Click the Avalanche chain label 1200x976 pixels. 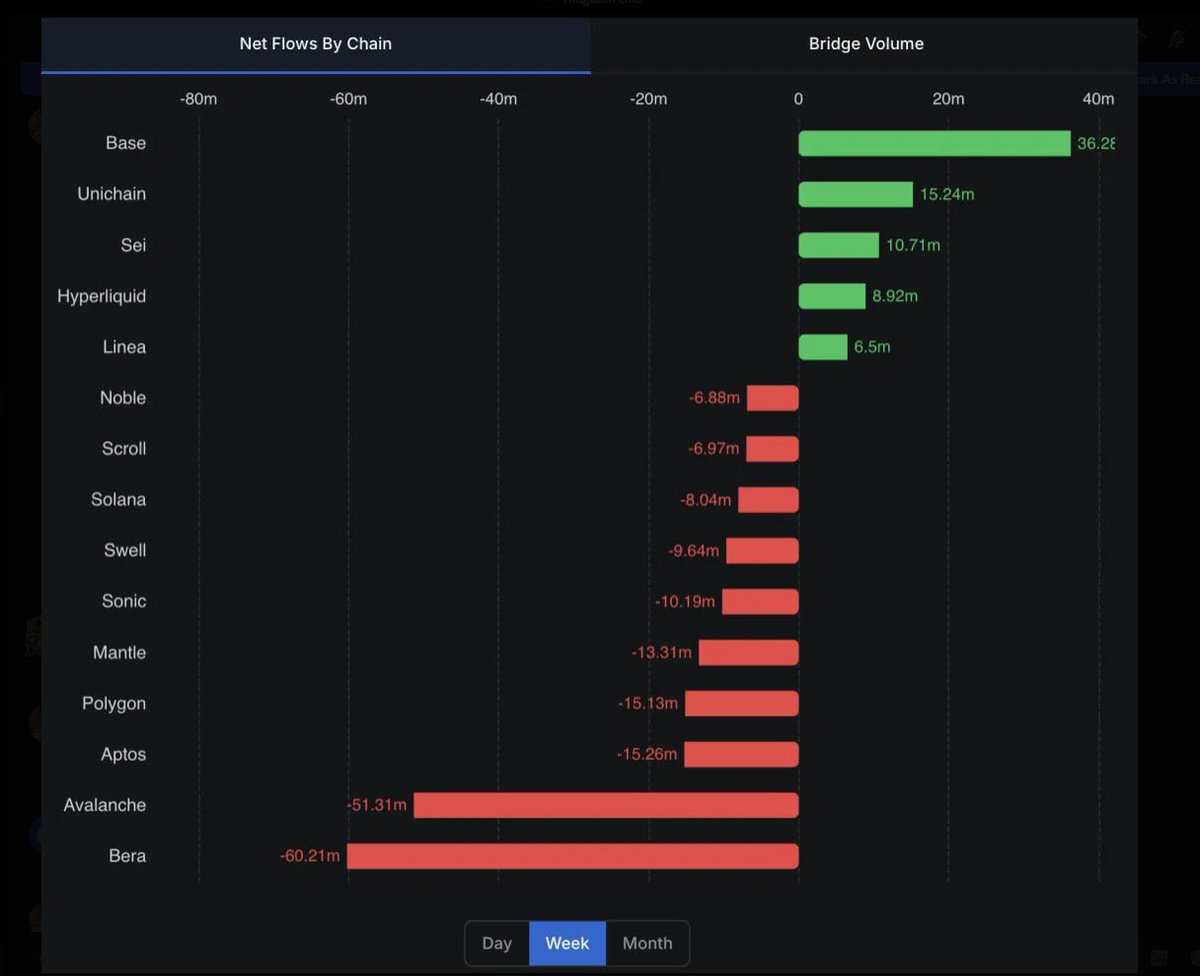[104, 806]
